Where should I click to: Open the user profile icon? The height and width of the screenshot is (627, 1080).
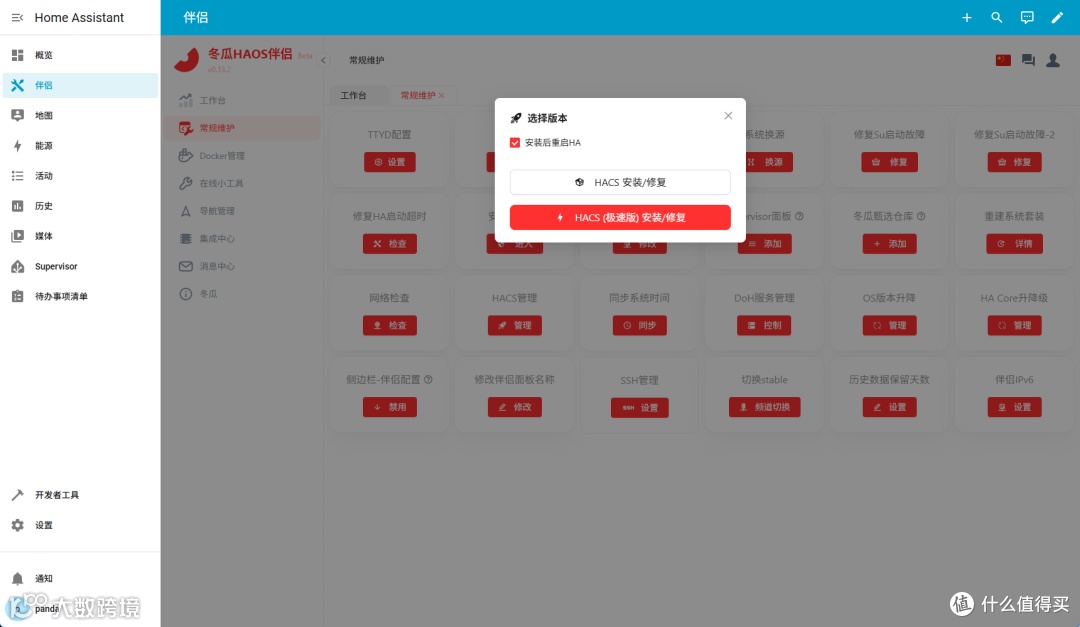(1053, 60)
